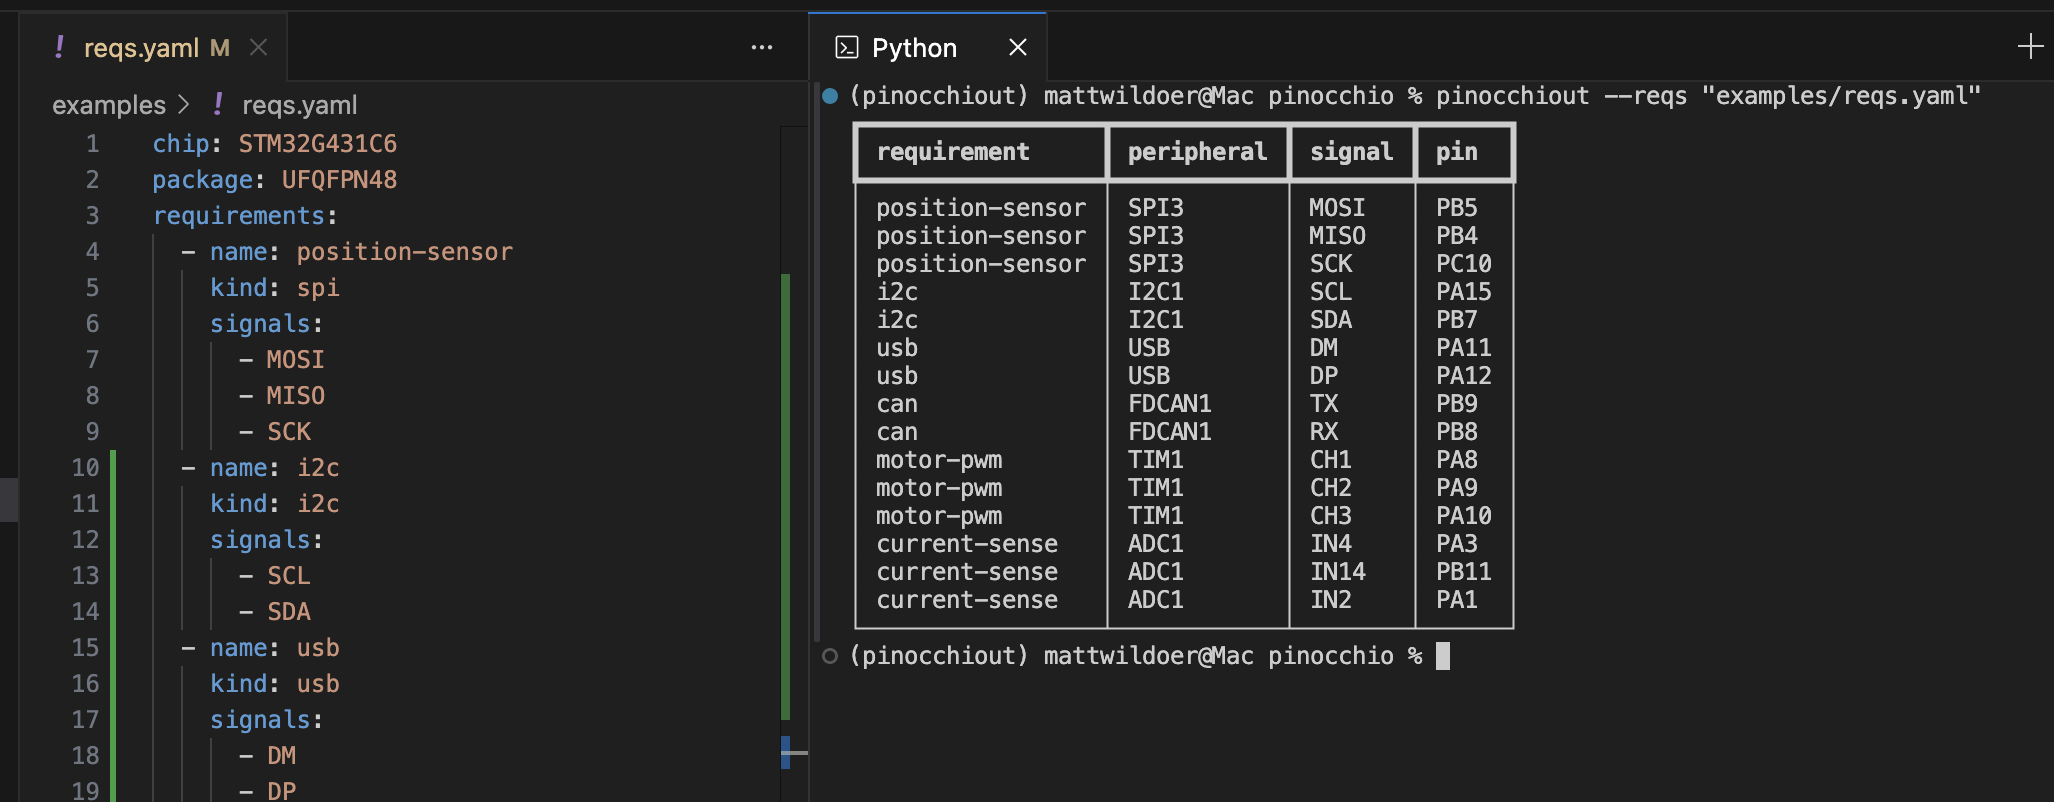Click the MOSI signal entry in editor

point(295,360)
